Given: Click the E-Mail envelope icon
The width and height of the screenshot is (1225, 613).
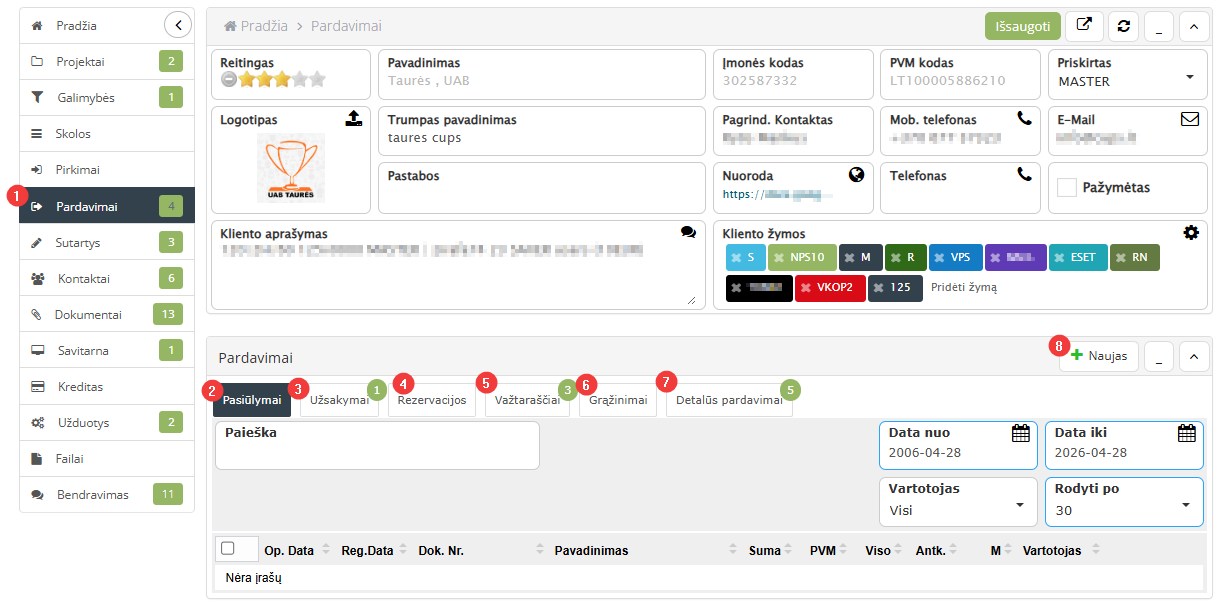Looking at the screenshot, I should click(1190, 119).
